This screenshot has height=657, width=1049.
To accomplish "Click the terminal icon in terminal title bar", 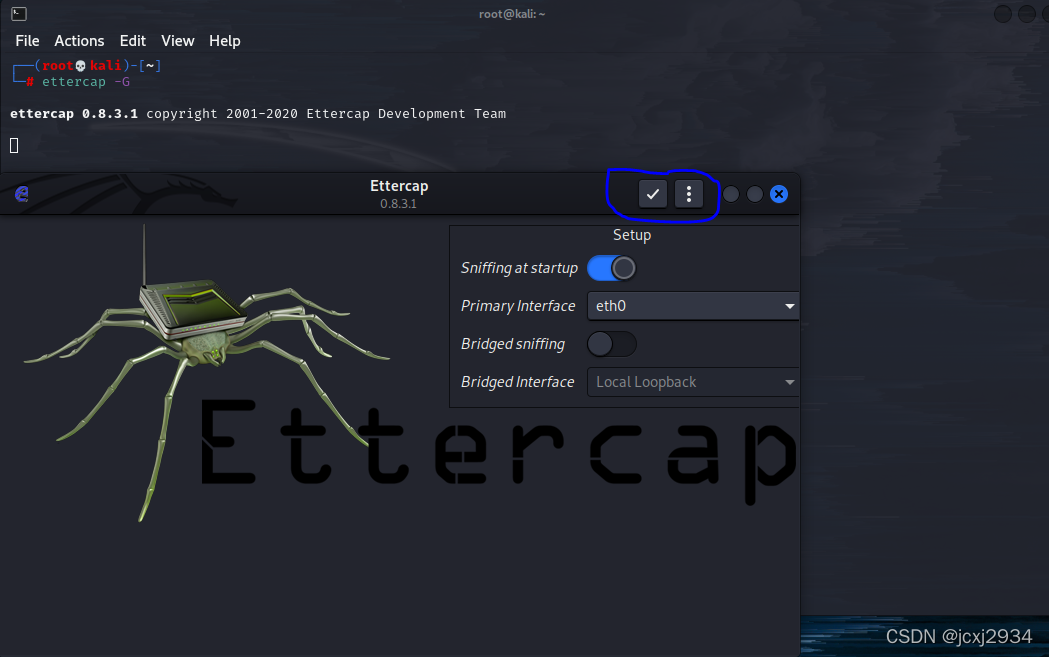I will [19, 13].
